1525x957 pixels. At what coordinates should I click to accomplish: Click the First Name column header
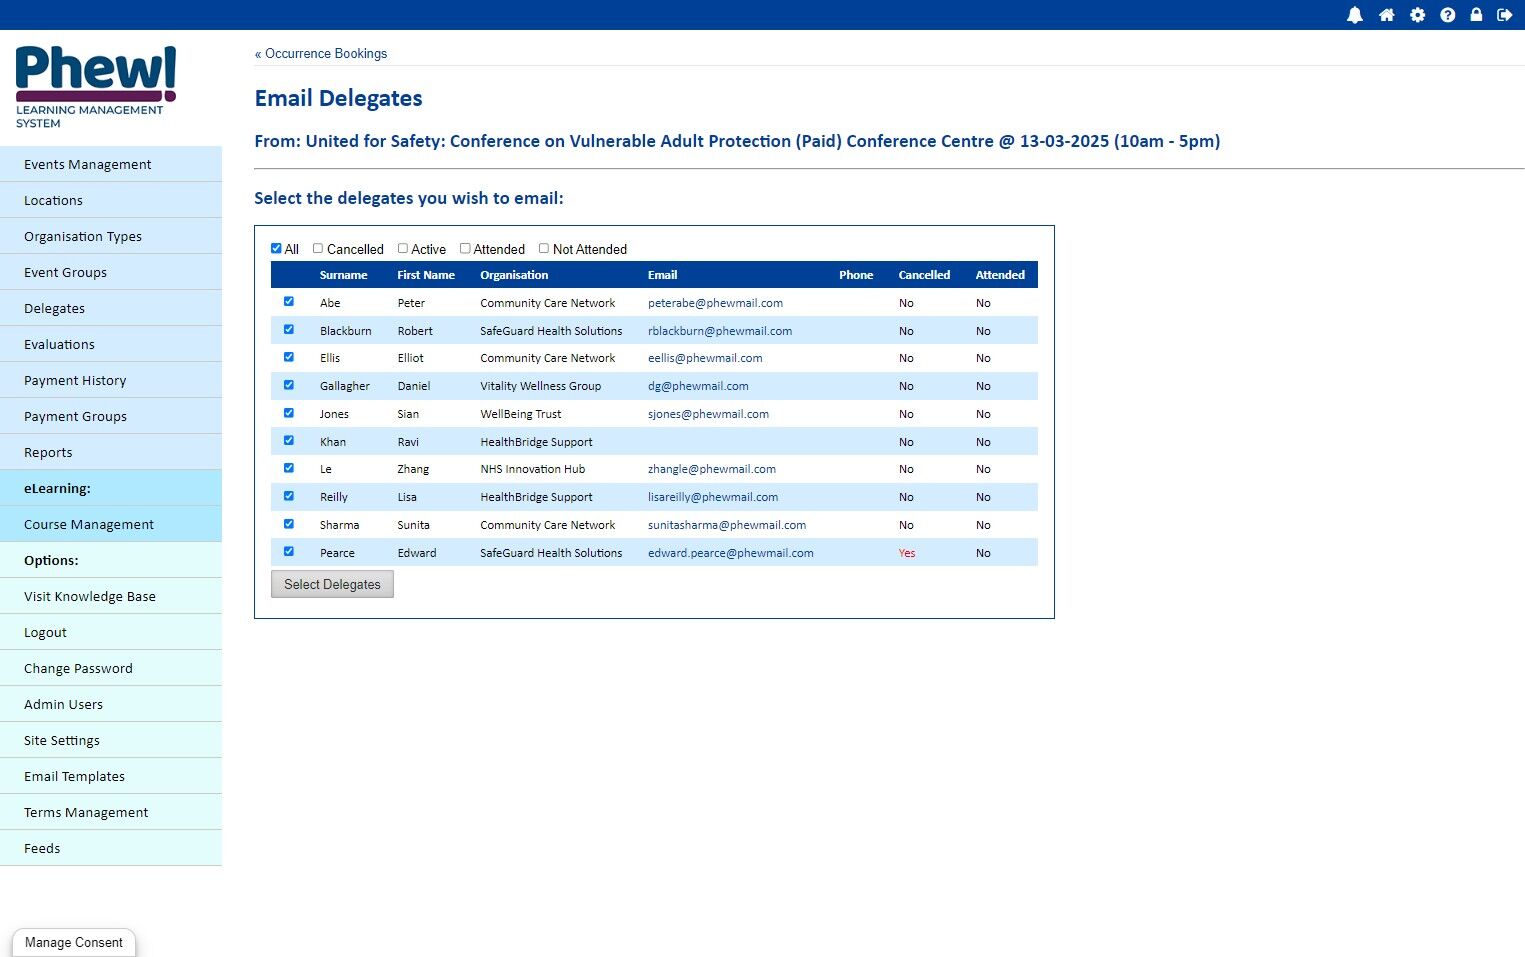426,275
